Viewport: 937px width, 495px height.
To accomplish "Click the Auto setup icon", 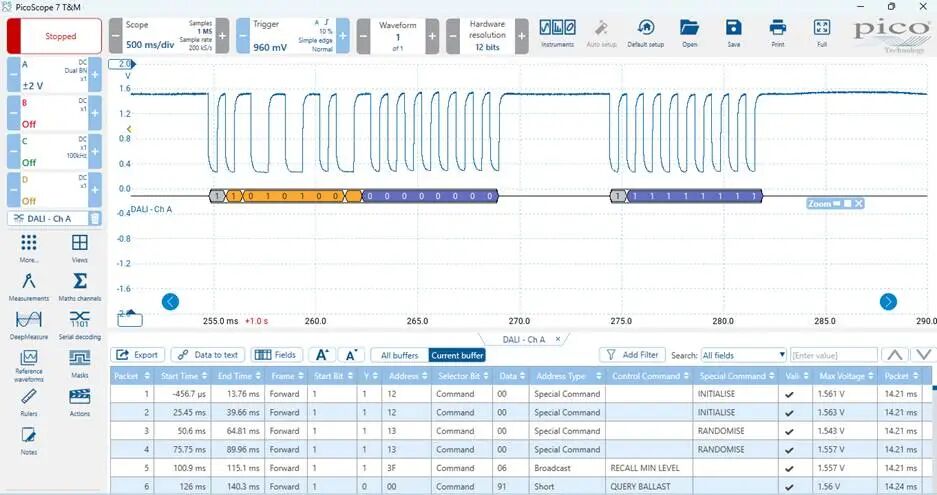I will tap(601, 33).
